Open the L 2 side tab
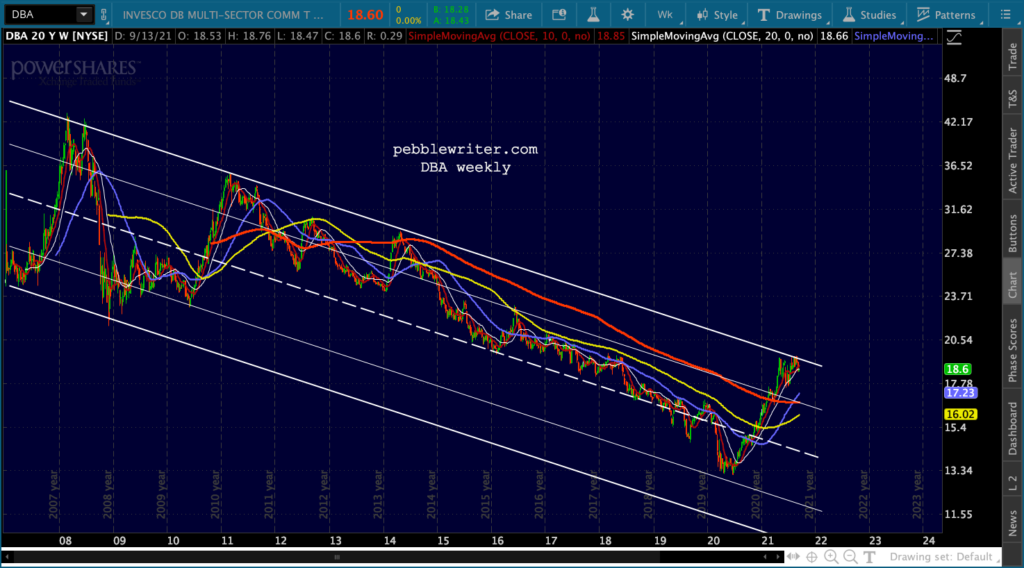 1012,483
